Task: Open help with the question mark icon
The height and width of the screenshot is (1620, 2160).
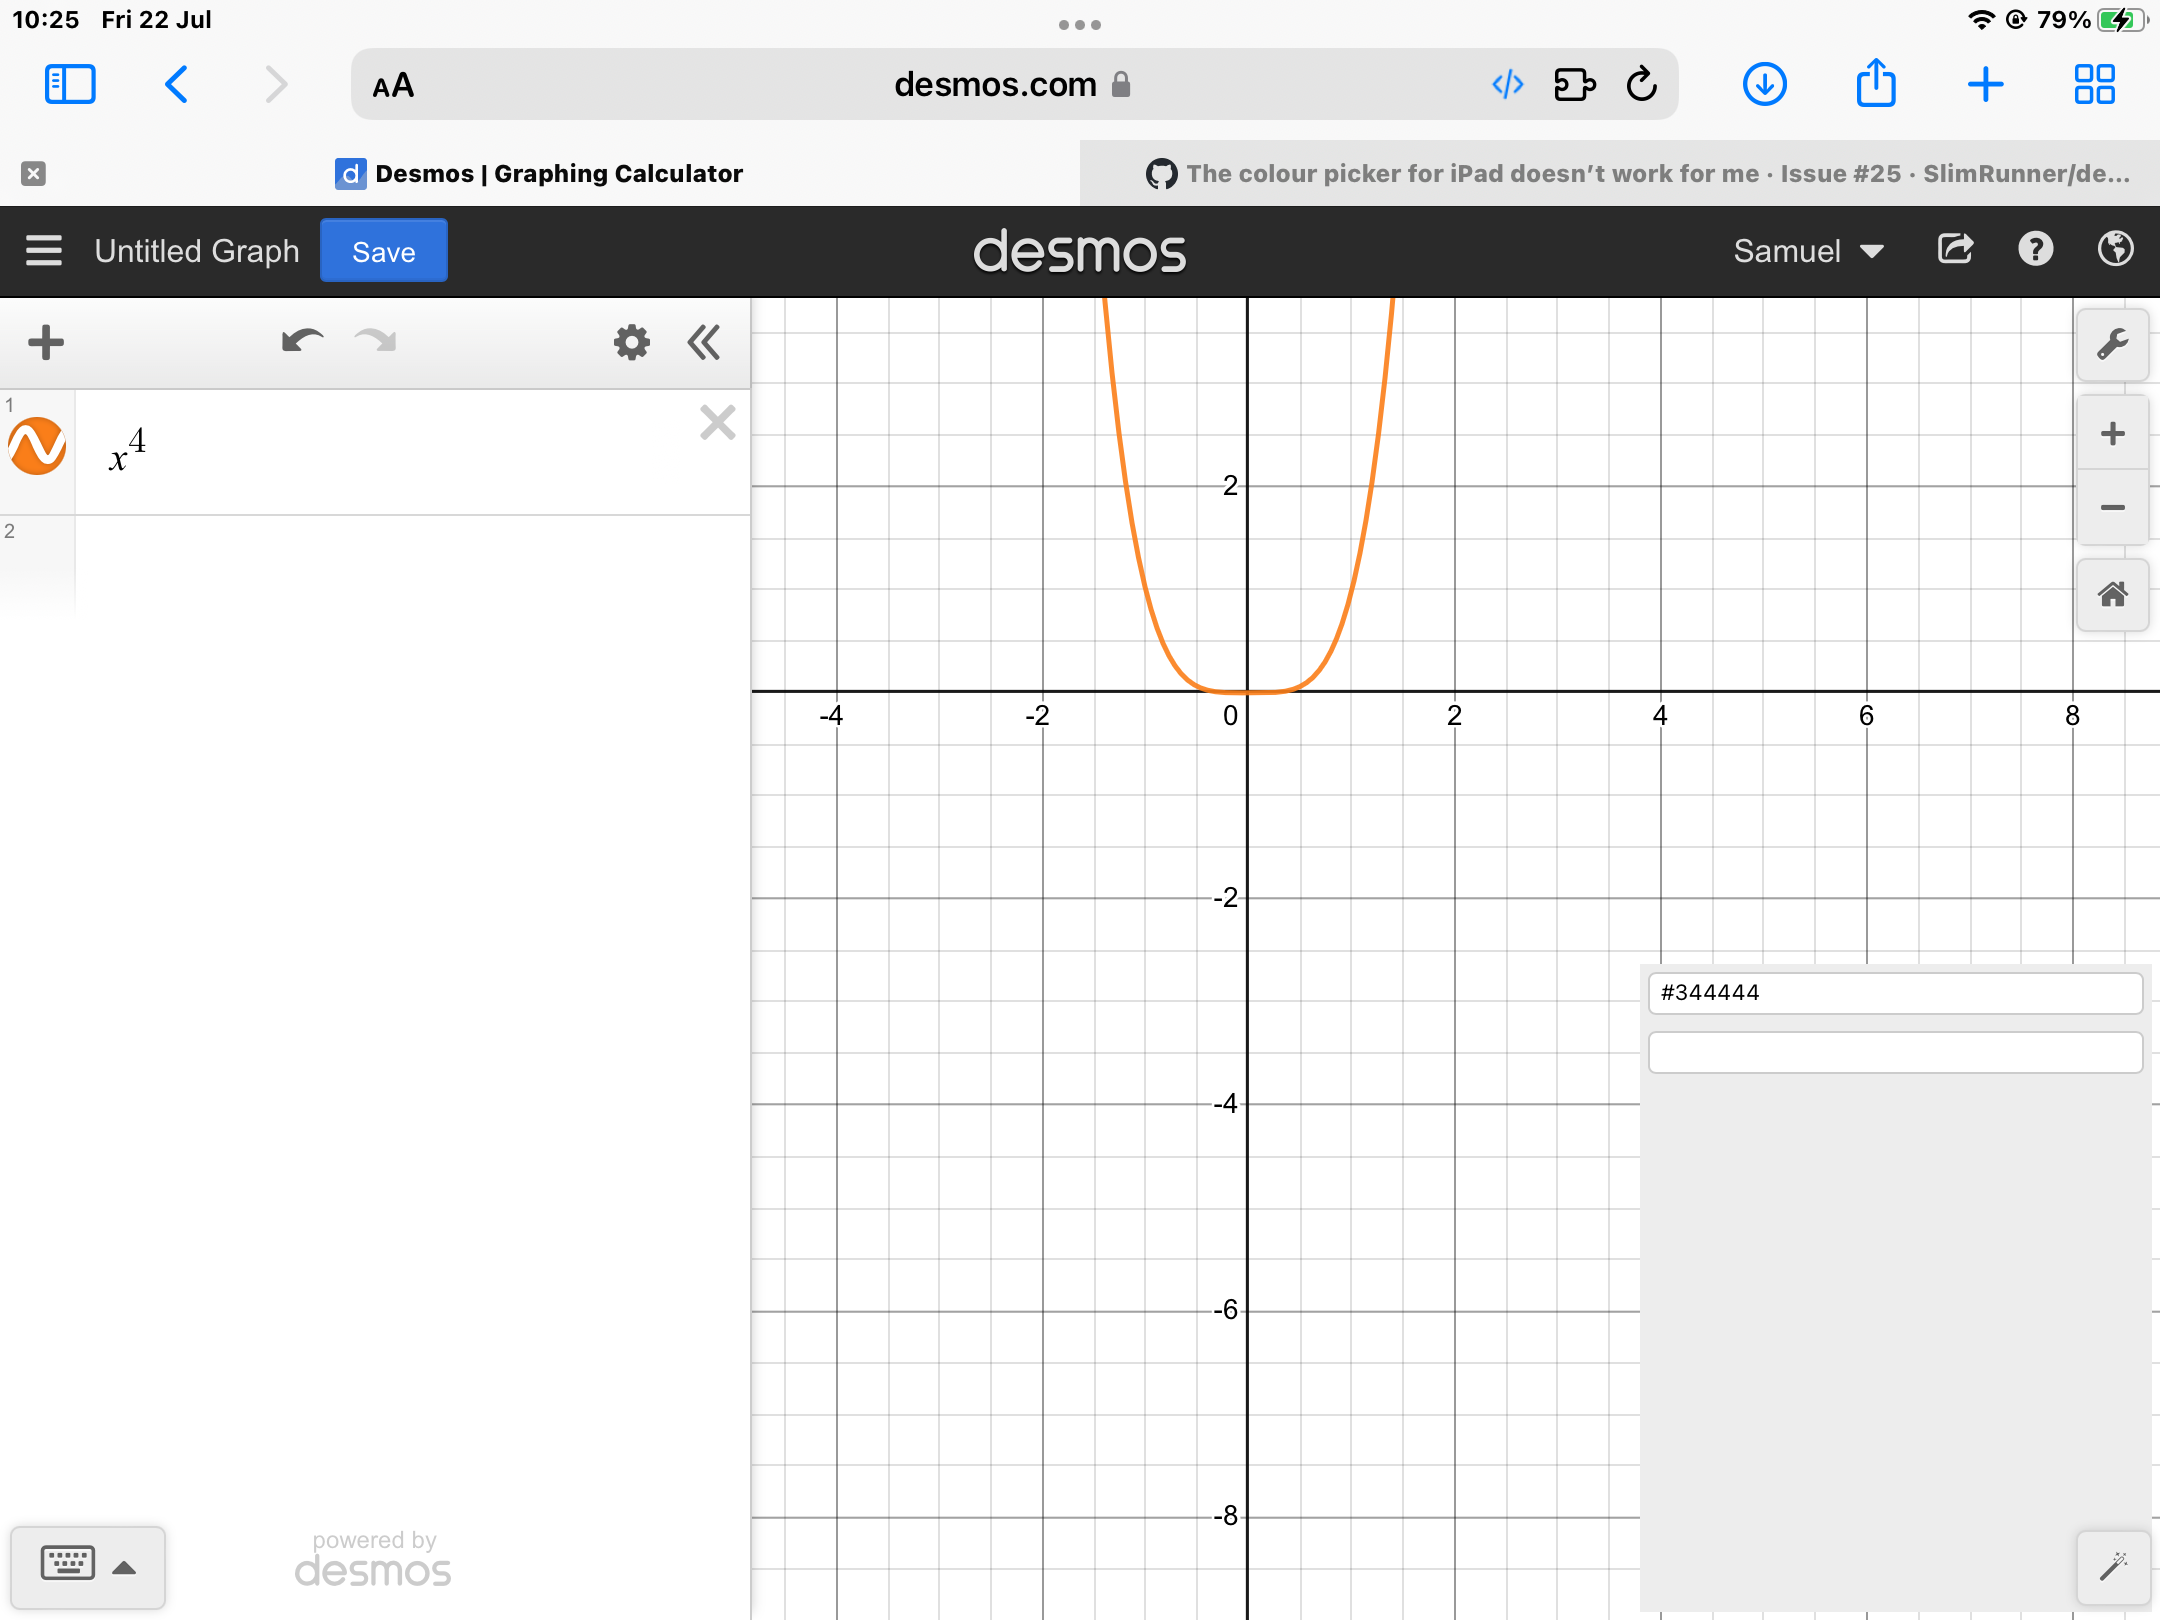Action: click(2035, 250)
